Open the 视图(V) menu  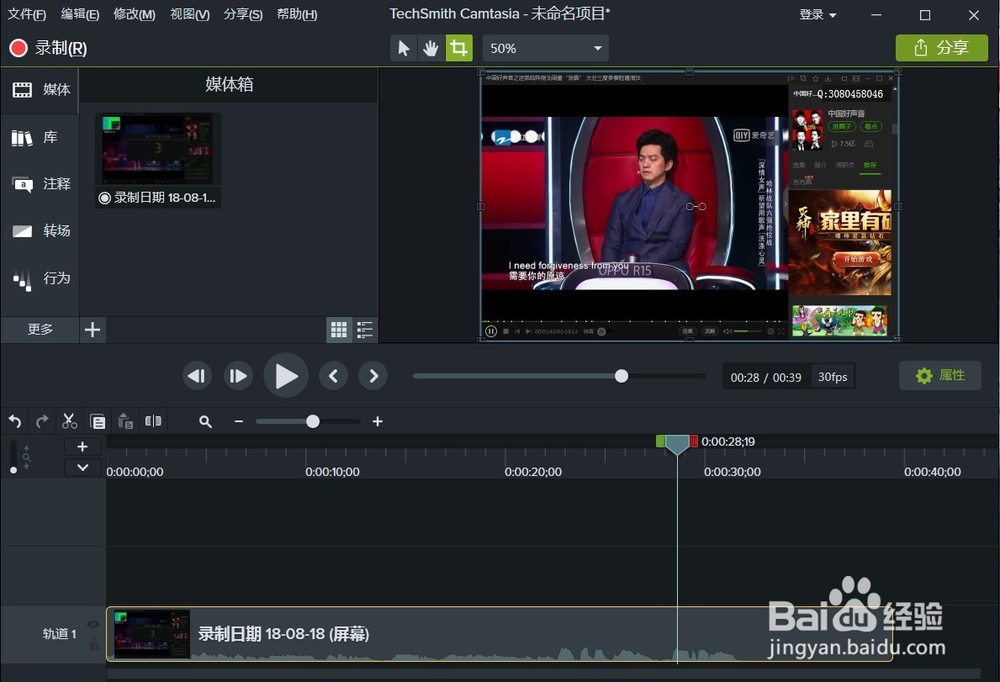189,14
